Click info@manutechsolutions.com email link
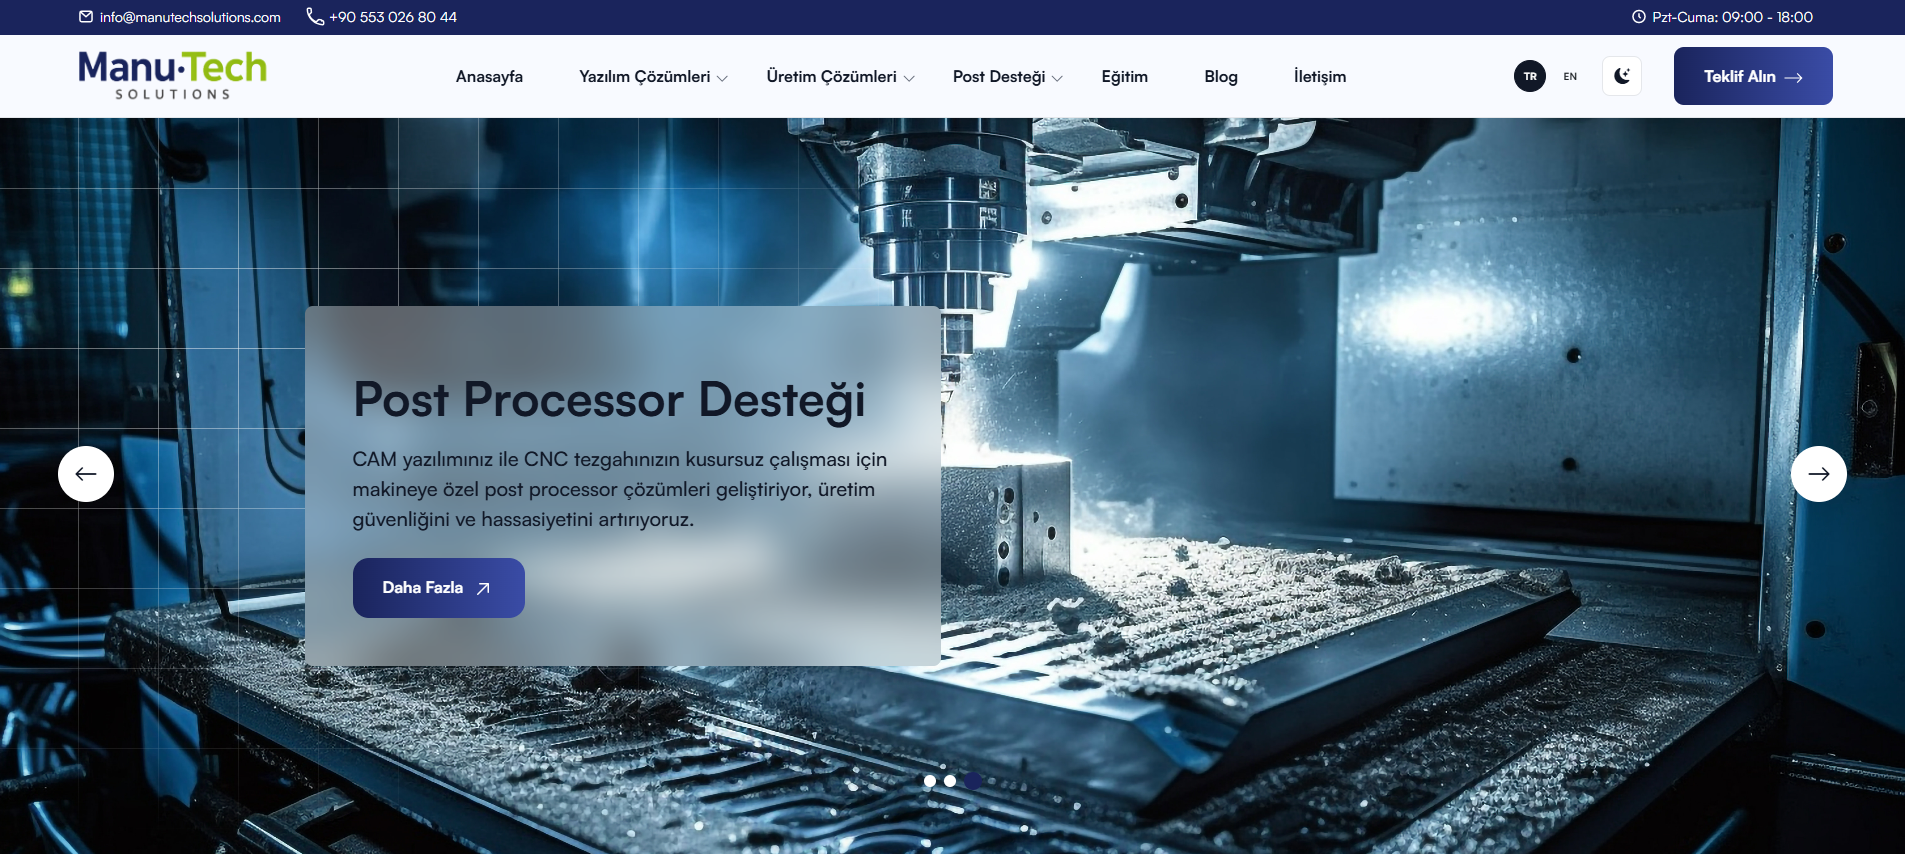This screenshot has height=854, width=1905. pos(190,17)
